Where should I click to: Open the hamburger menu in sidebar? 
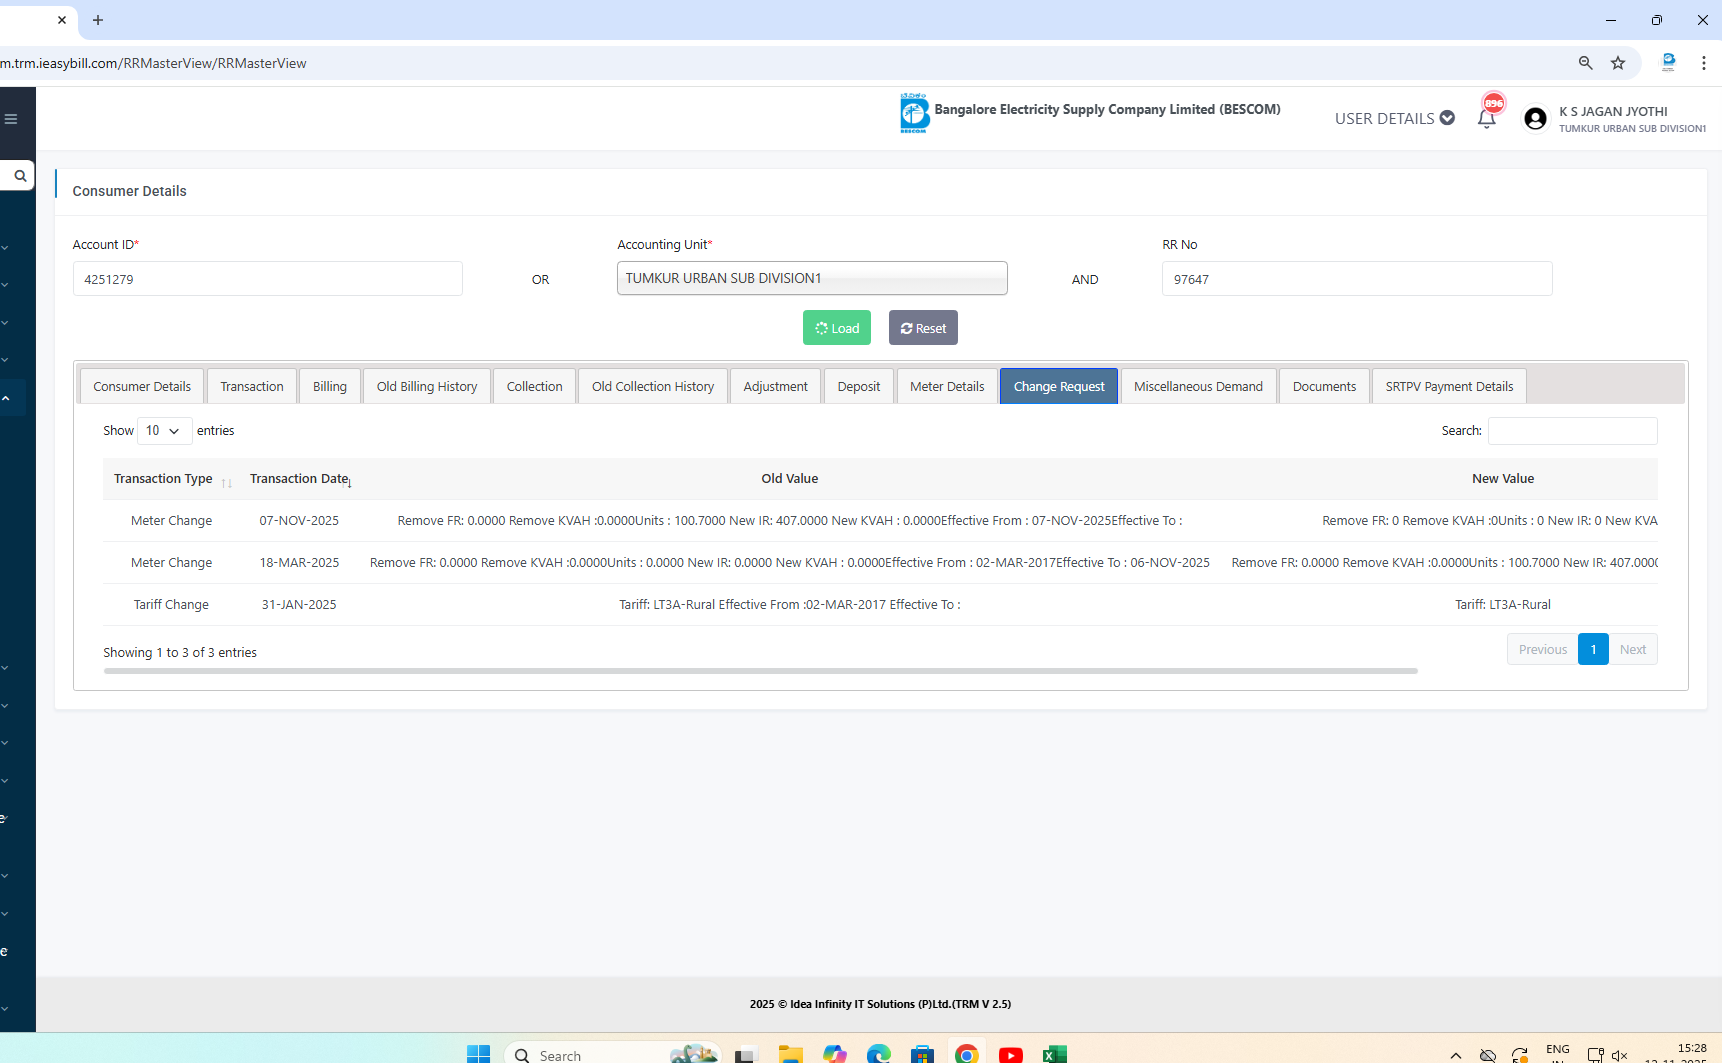point(11,119)
